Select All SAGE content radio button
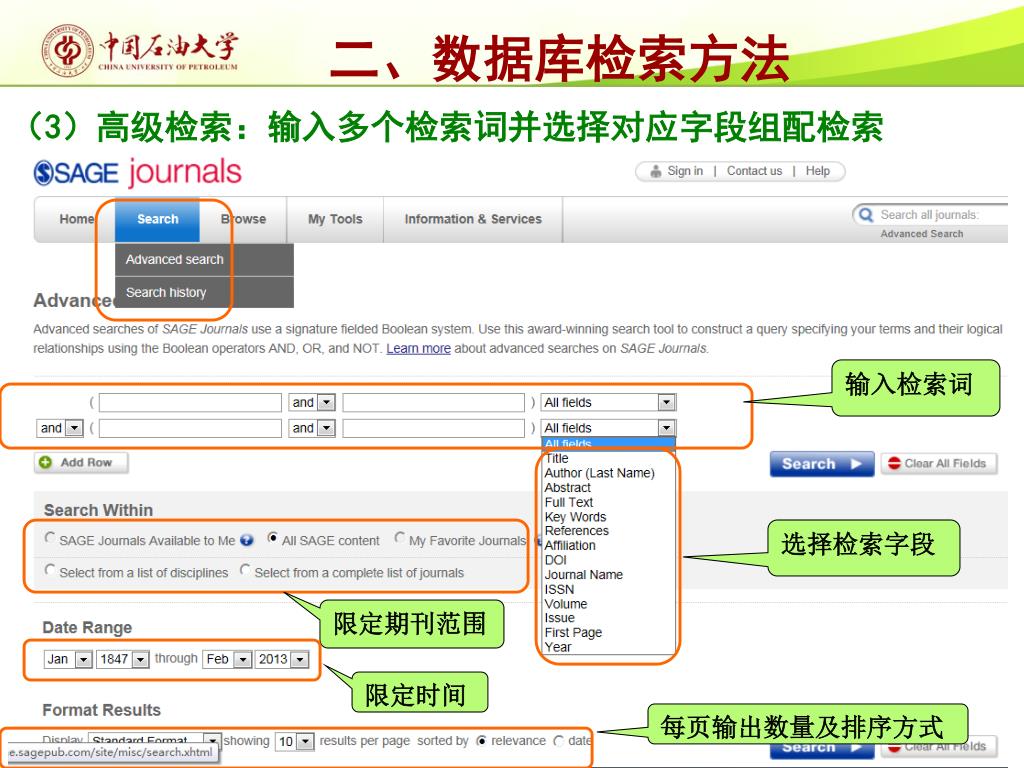Image resolution: width=1024 pixels, height=768 pixels. (272, 538)
